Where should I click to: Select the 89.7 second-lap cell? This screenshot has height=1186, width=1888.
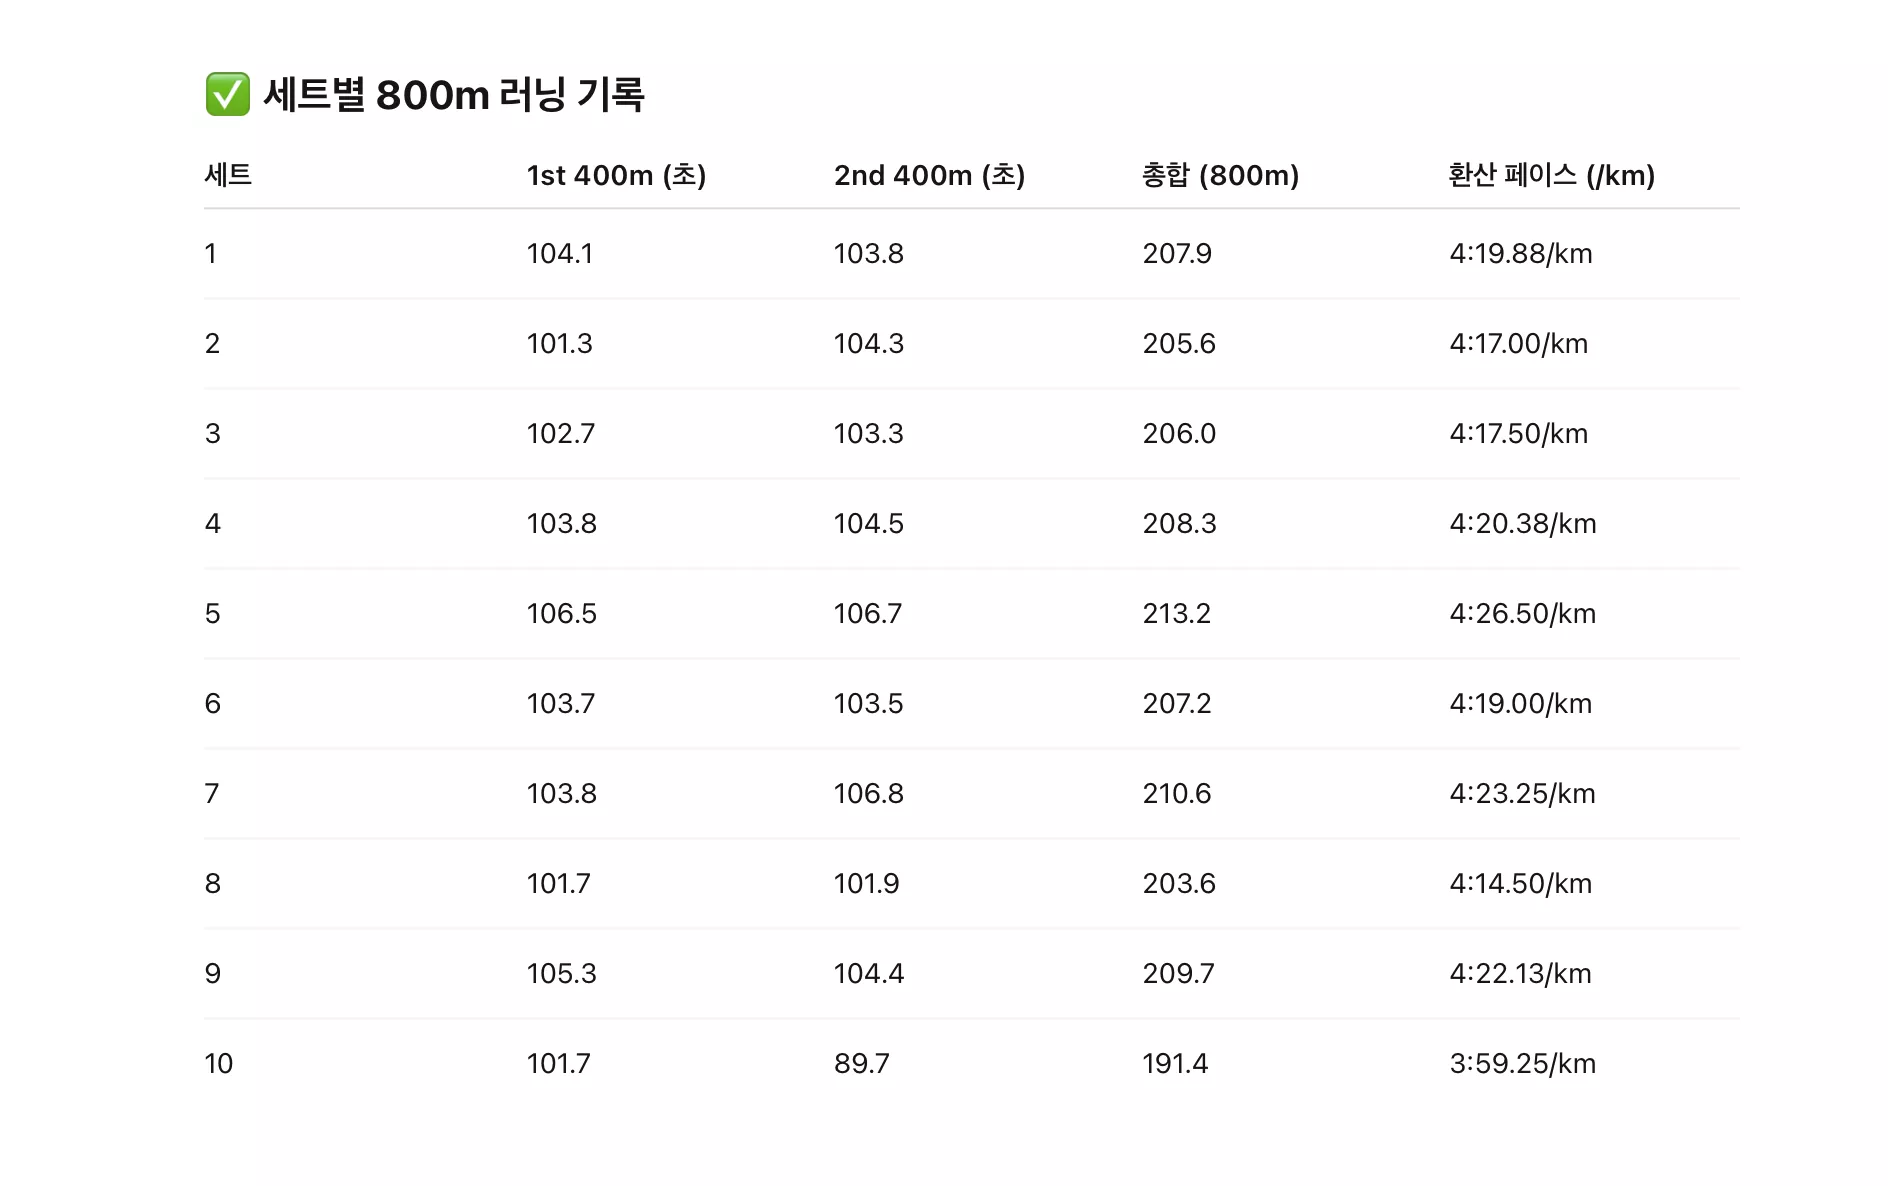pos(861,1064)
